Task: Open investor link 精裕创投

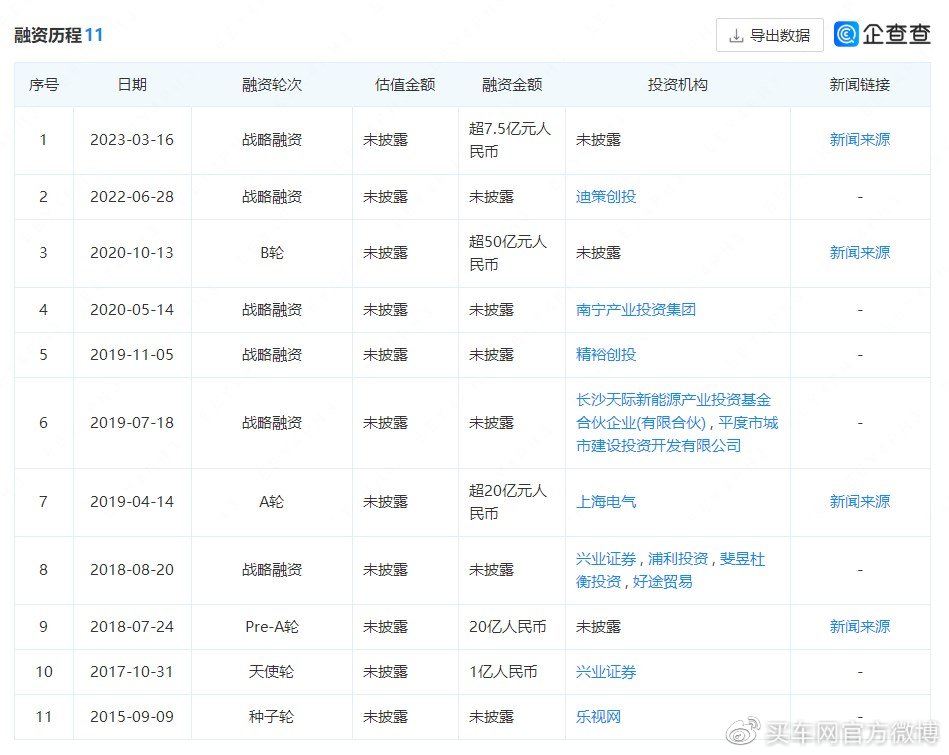Action: [x=606, y=355]
